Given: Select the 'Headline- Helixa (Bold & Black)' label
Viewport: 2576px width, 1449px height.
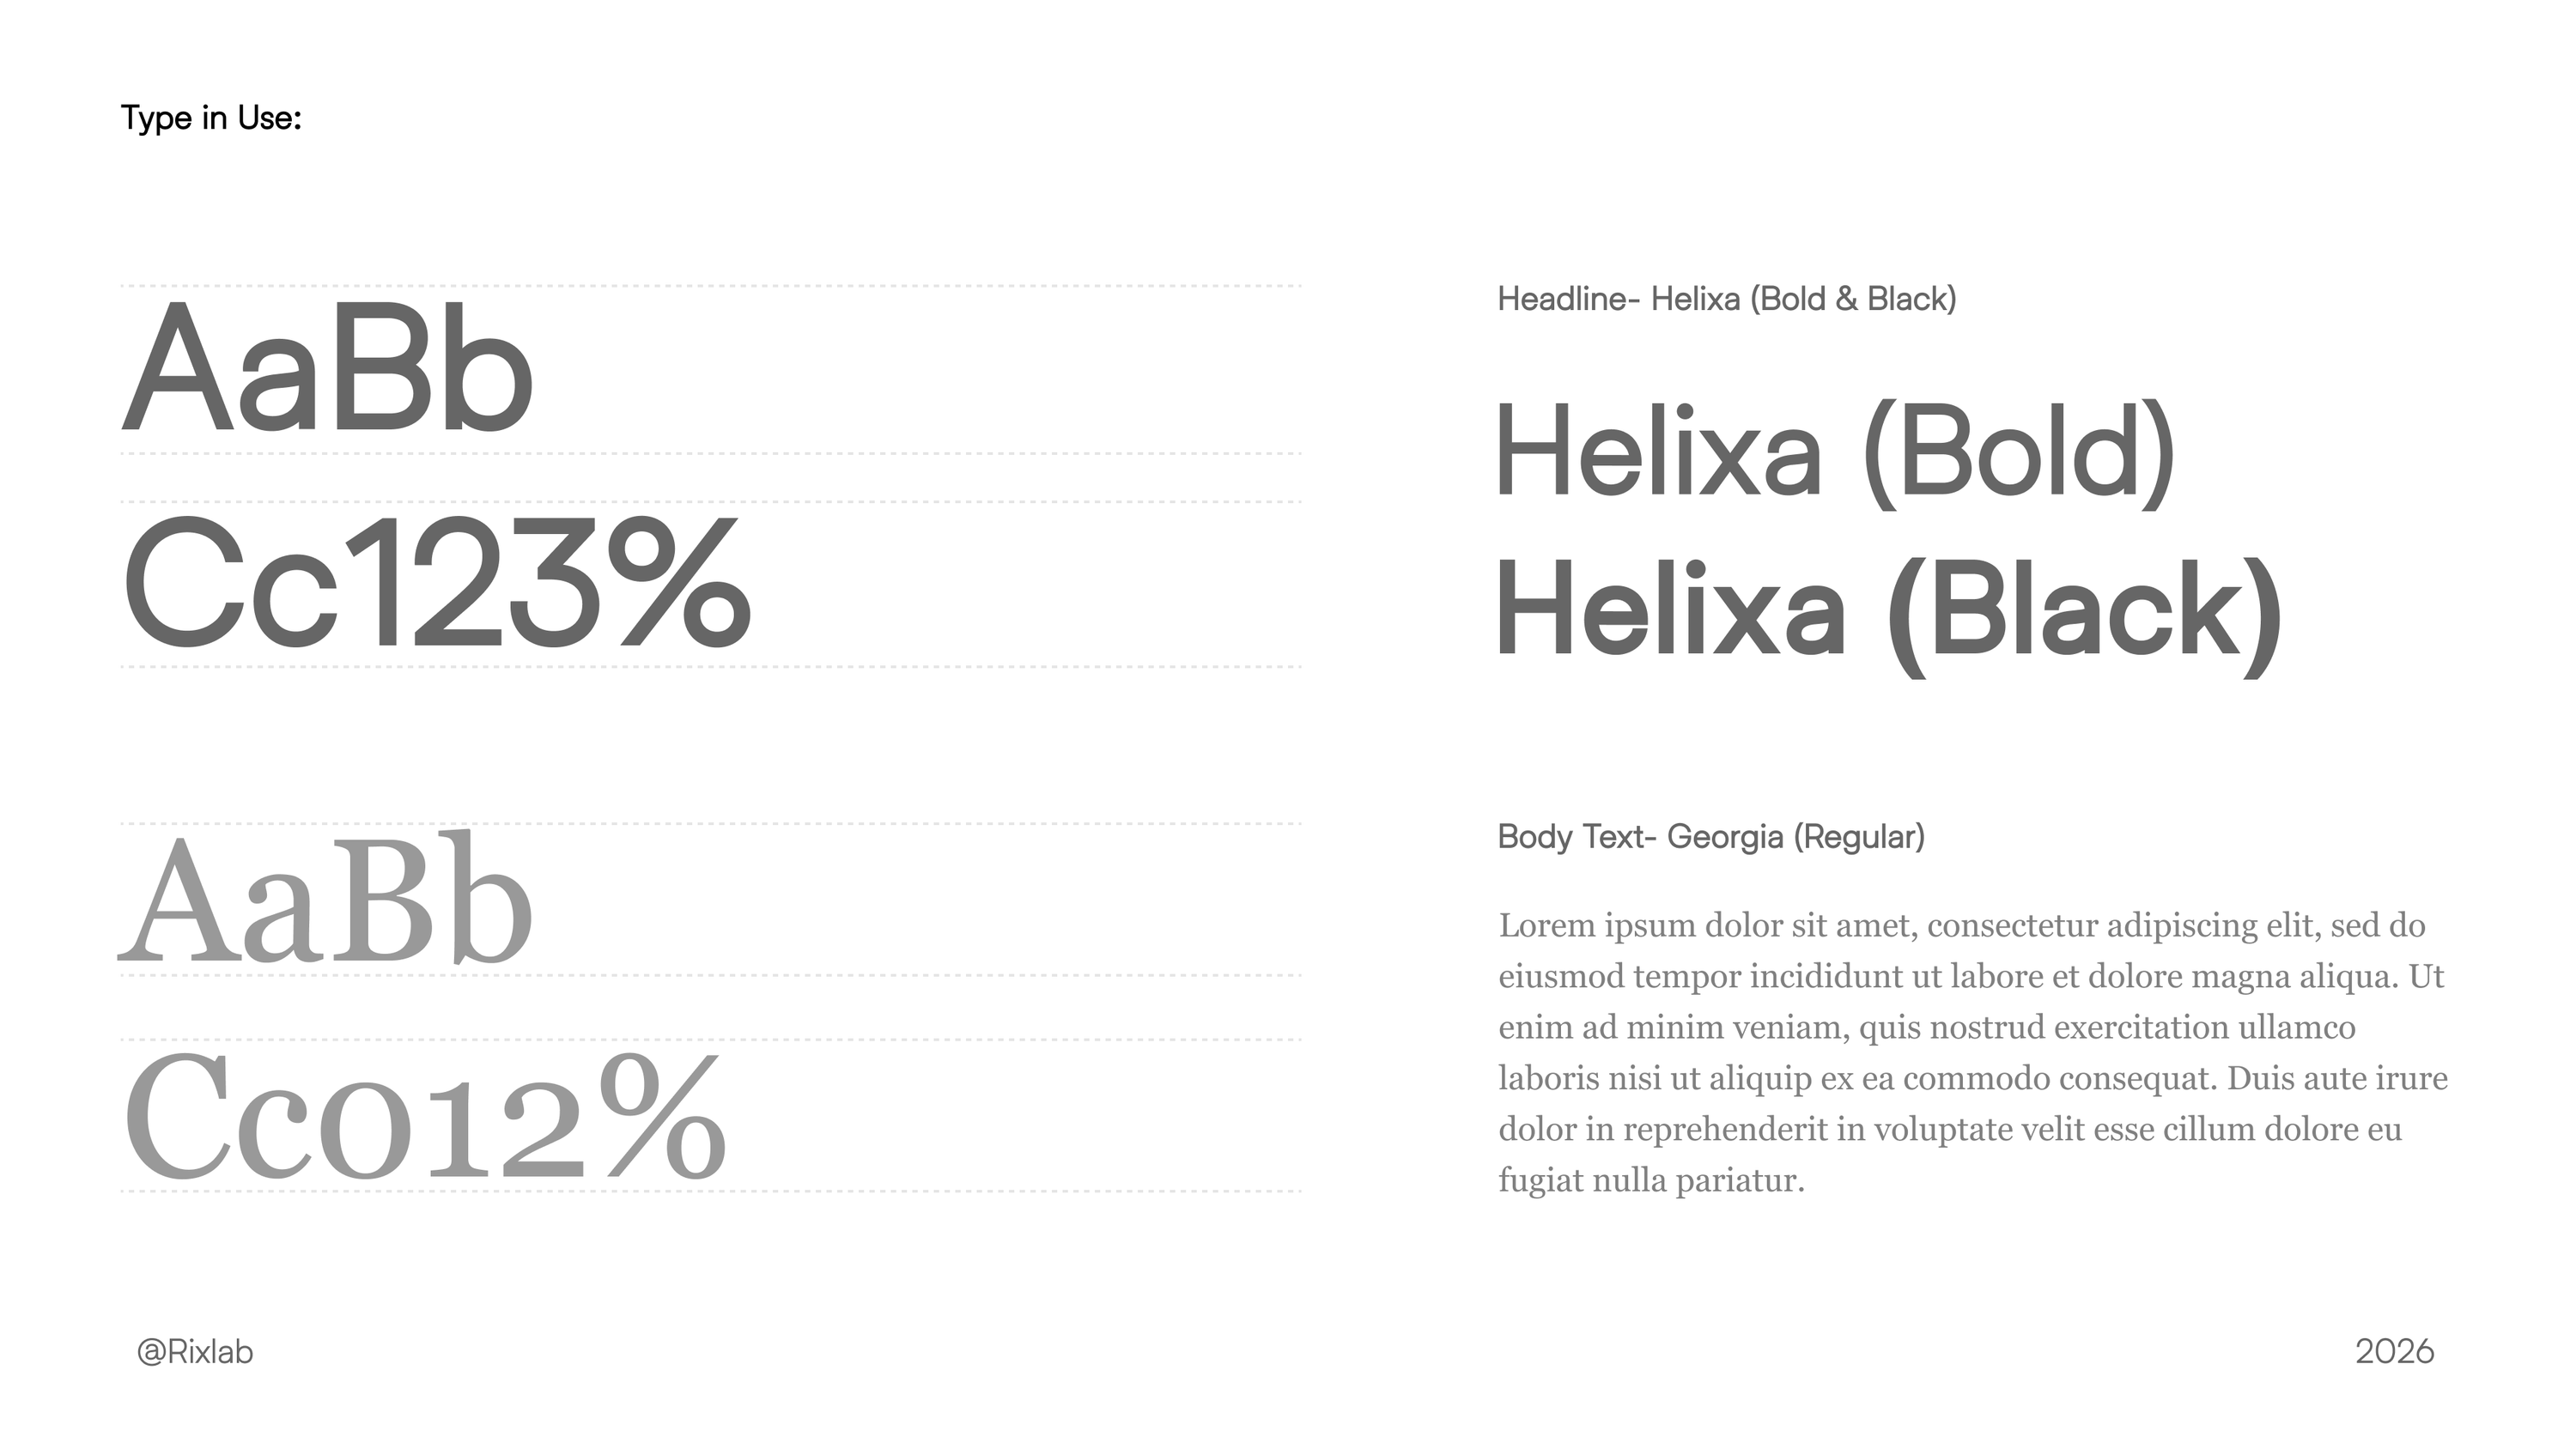Looking at the screenshot, I should point(1727,299).
